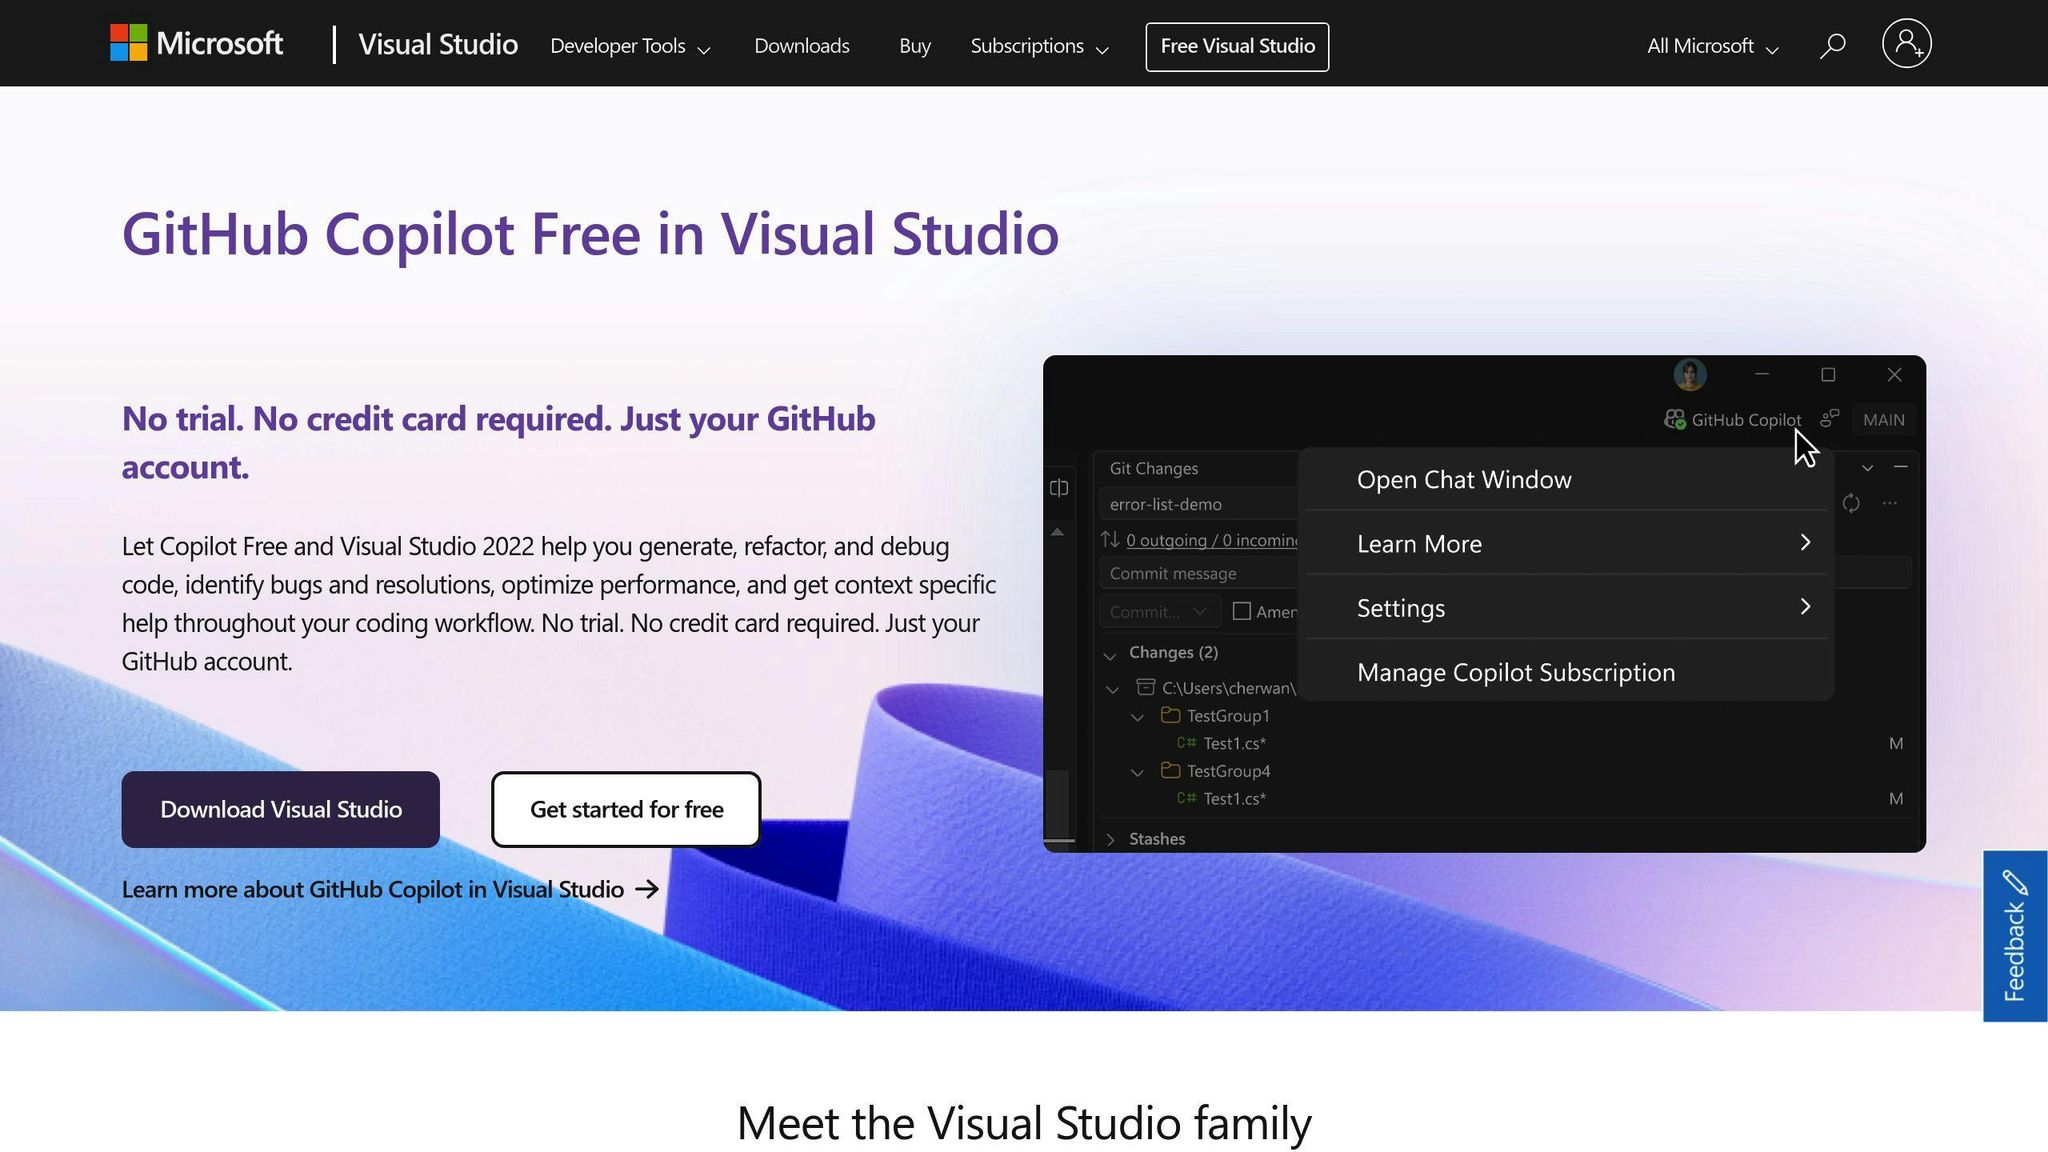Click the Send Feedback smiley icon near GitHub Copilot
2048x1152 pixels.
pos(1829,419)
